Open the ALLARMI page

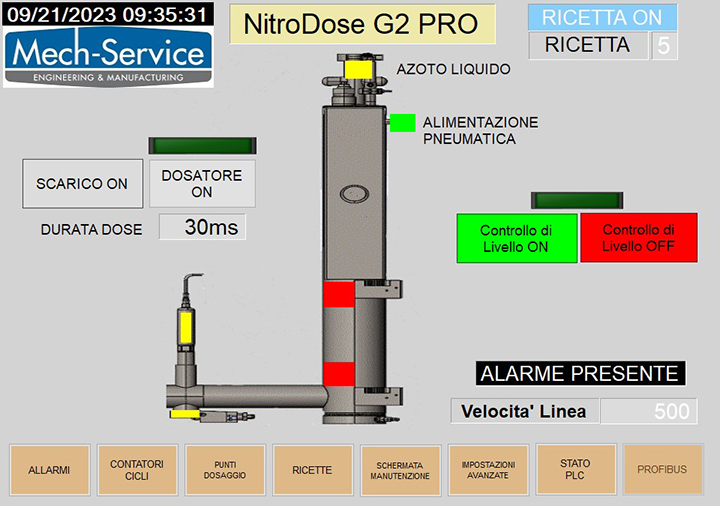(49, 470)
